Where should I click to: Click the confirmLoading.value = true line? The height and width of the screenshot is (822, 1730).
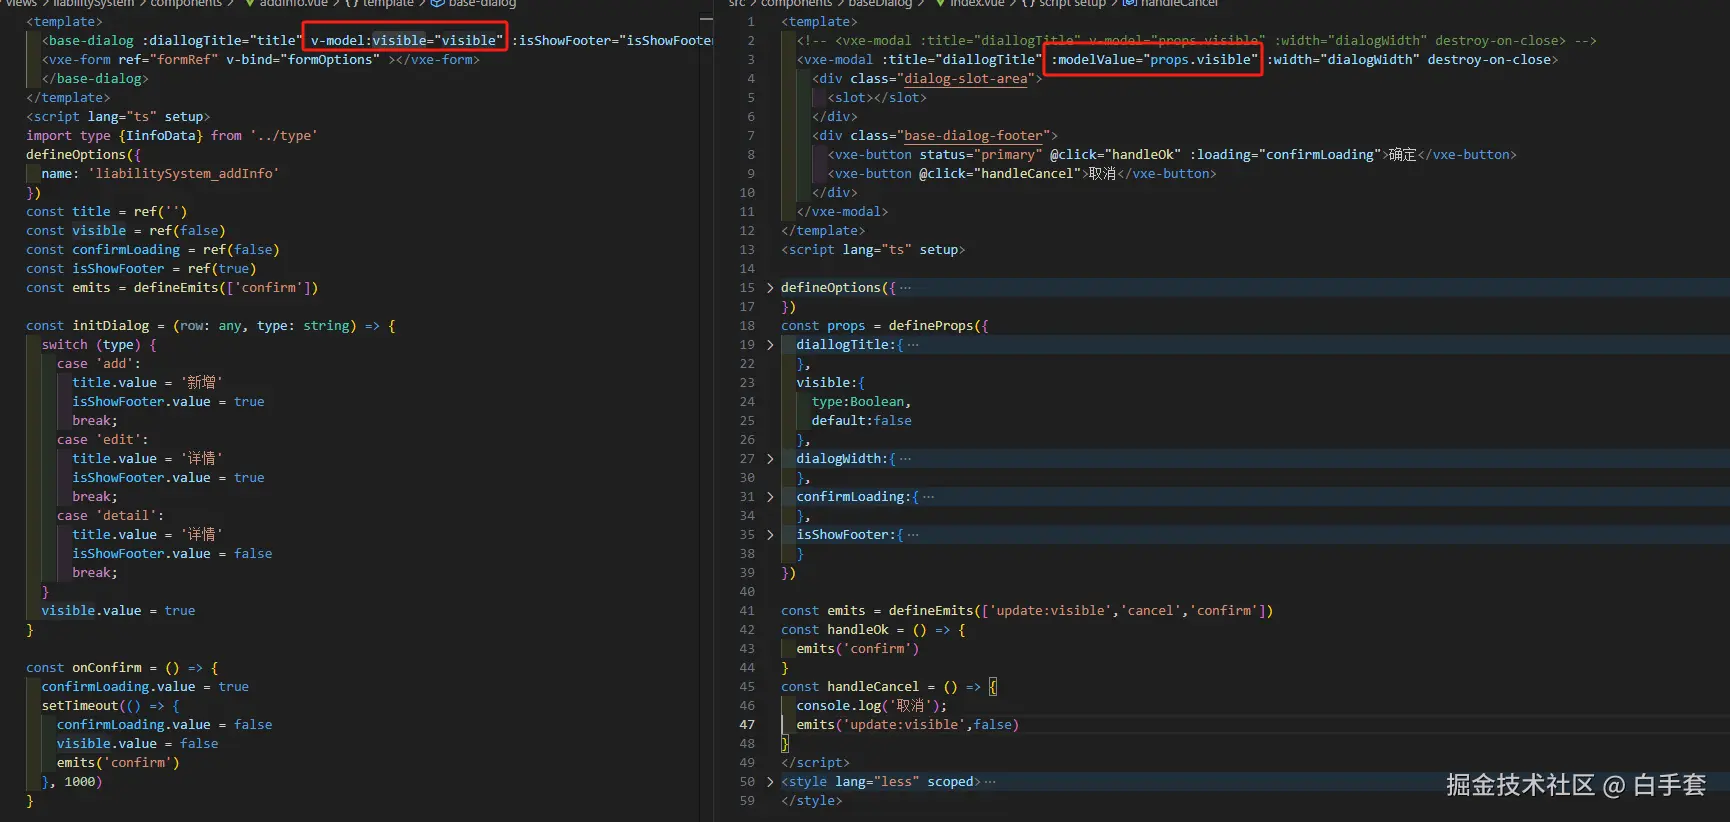coord(145,687)
